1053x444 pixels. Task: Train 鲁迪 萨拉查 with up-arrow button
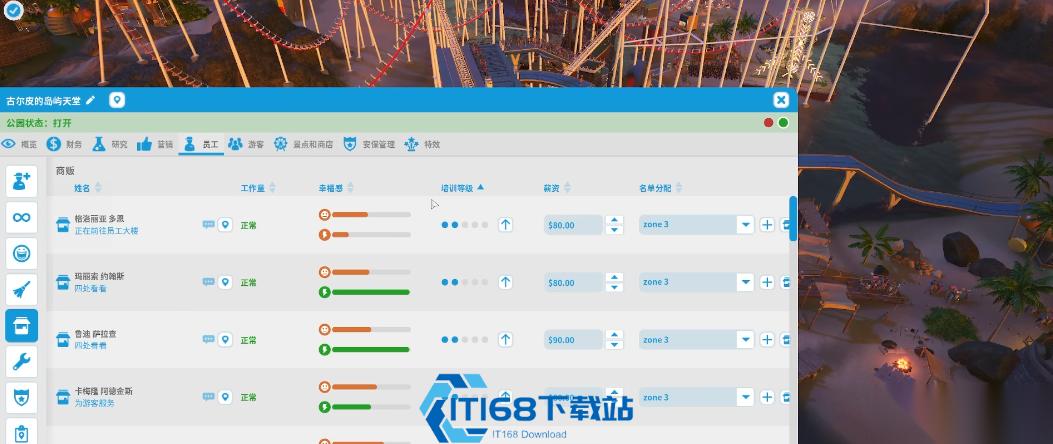(x=506, y=340)
